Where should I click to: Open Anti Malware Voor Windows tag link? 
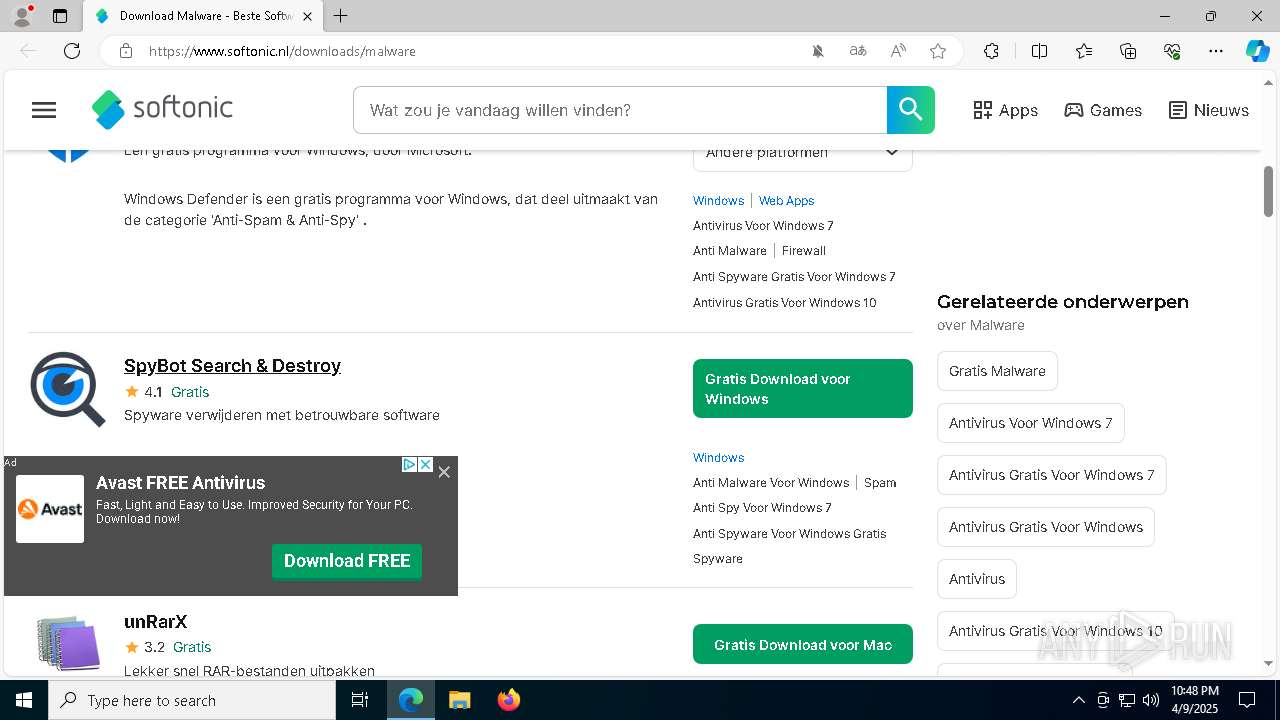coord(771,482)
